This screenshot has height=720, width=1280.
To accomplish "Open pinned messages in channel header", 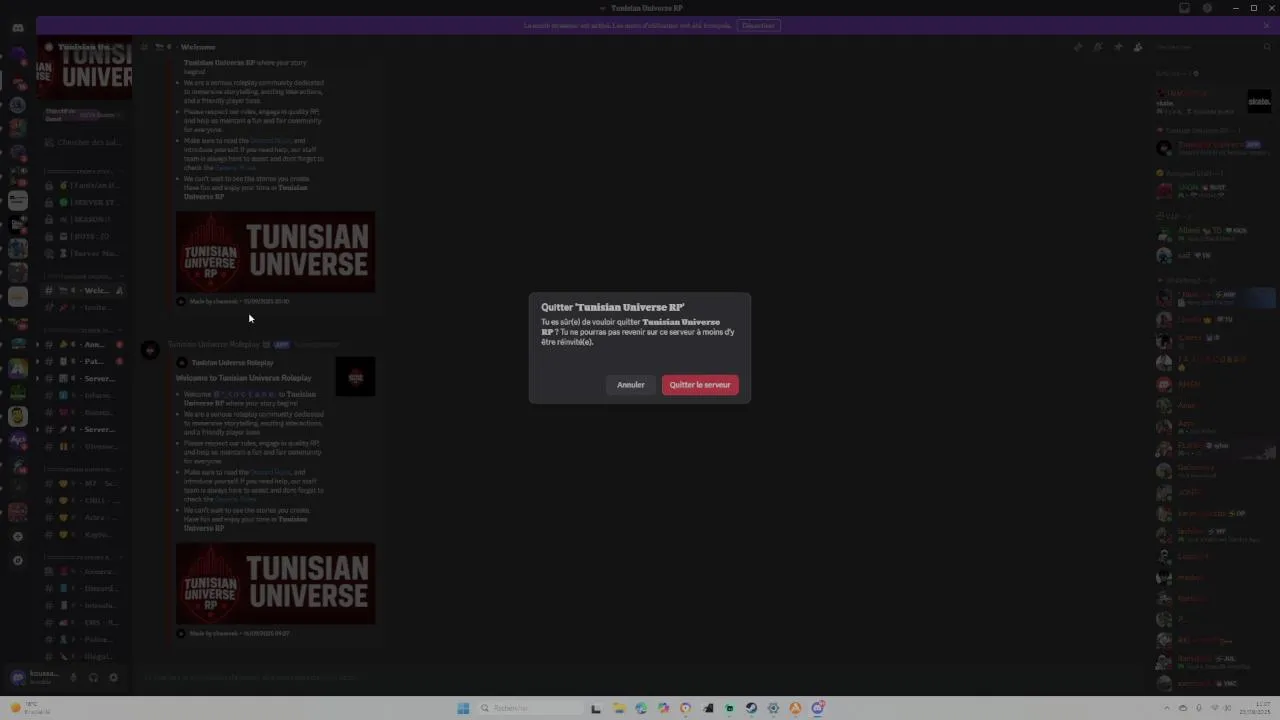I will point(1118,47).
